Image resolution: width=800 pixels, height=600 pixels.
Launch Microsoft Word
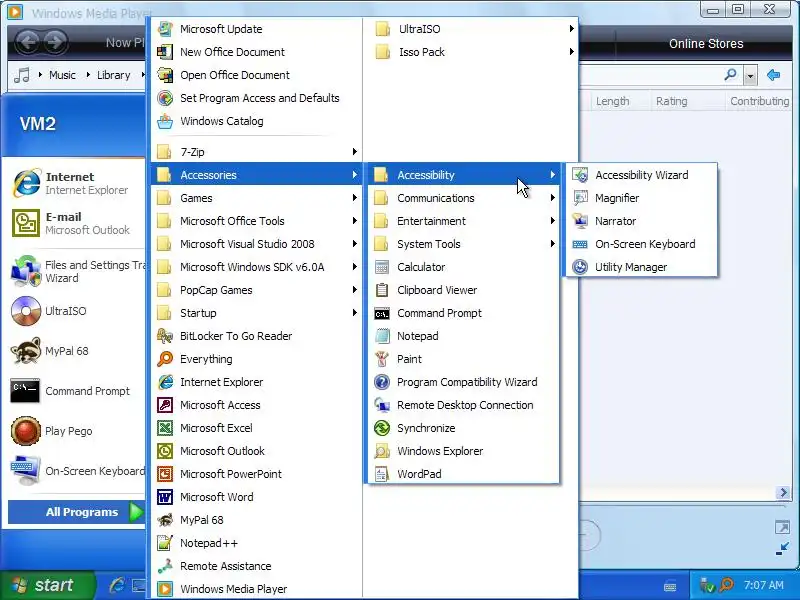pyautogui.click(x=257, y=496)
